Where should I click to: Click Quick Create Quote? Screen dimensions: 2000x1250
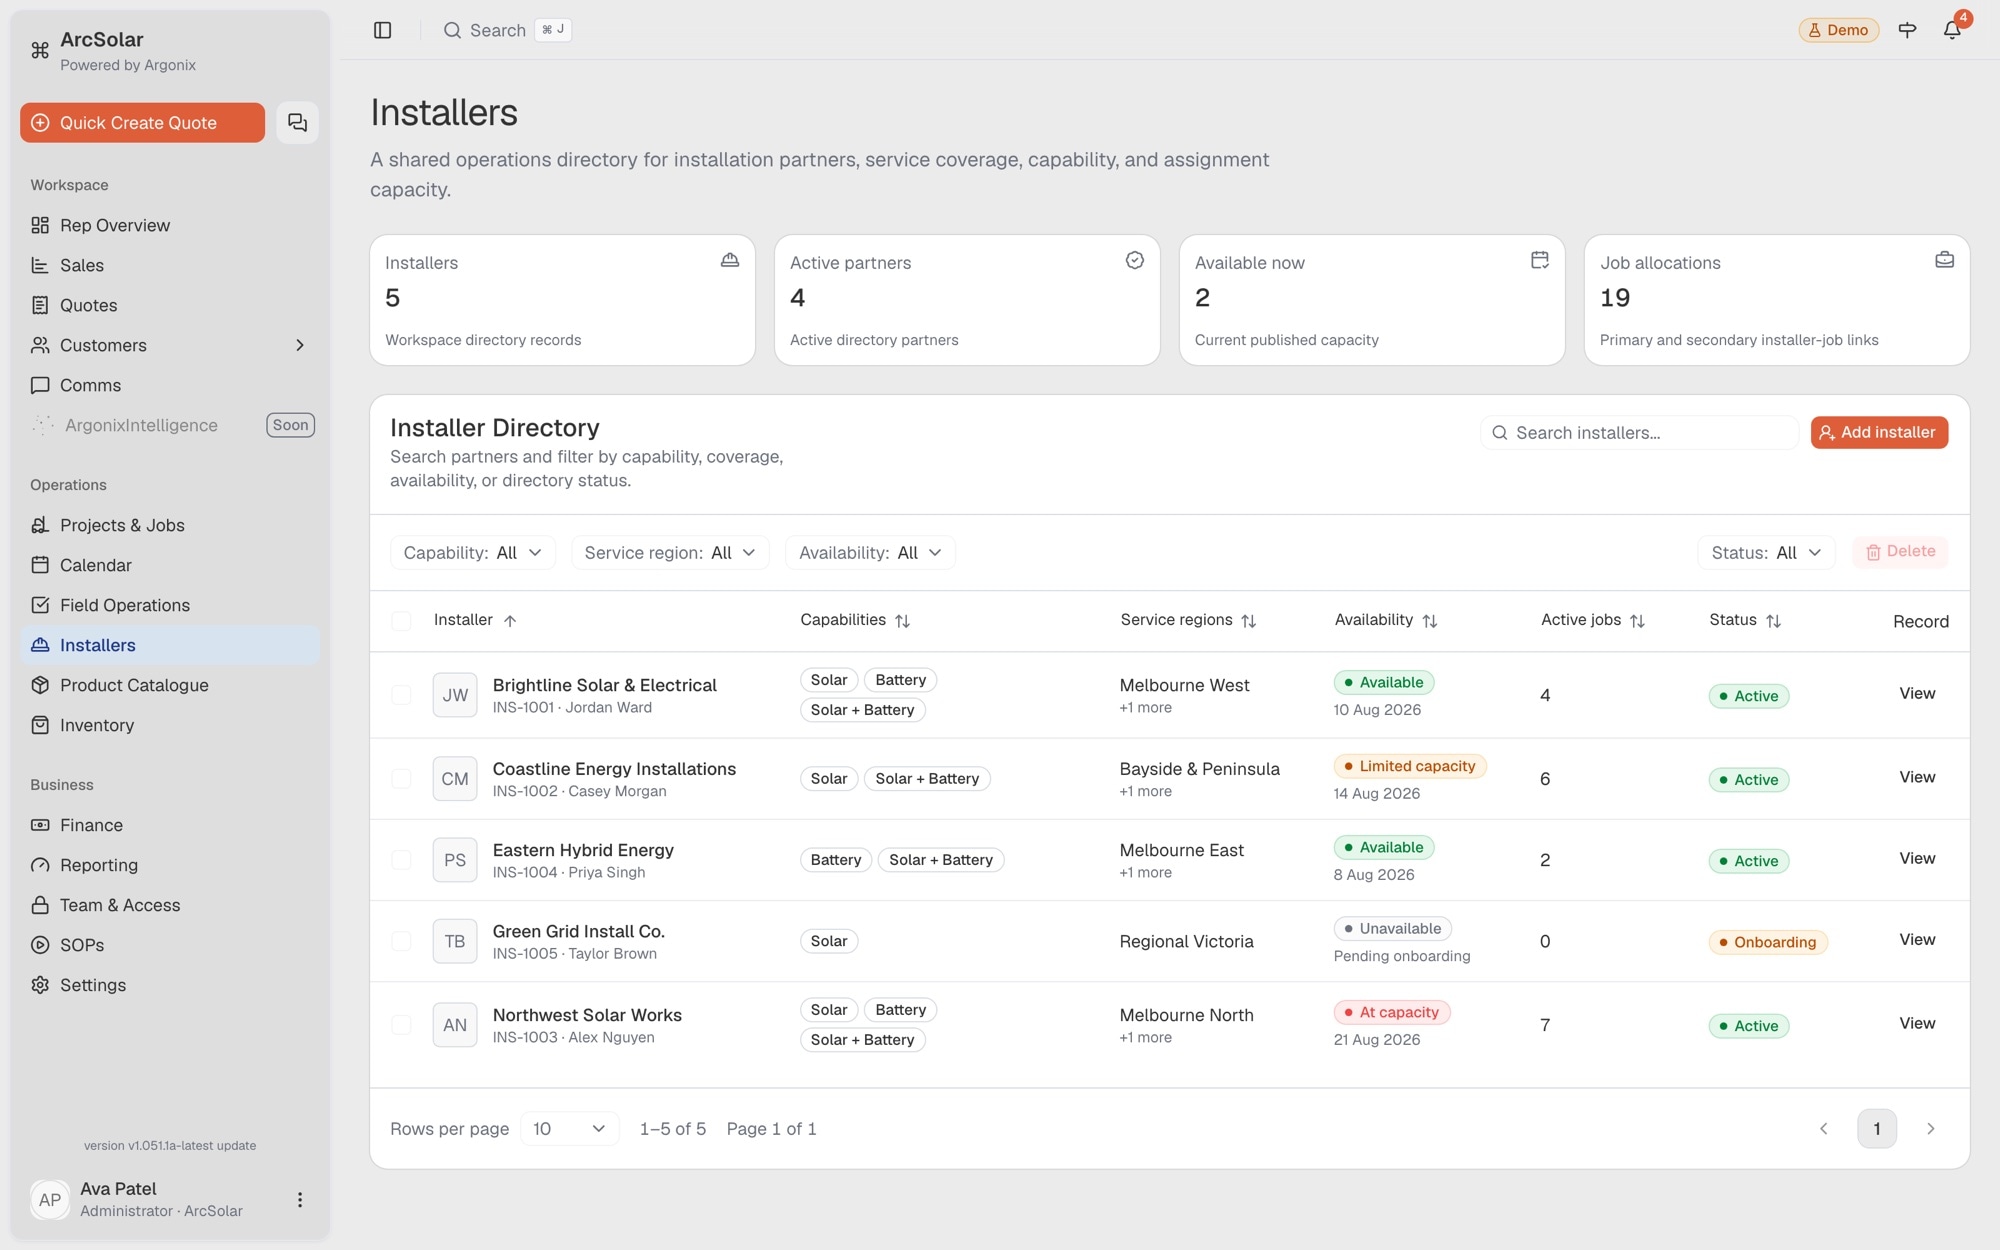pos(142,122)
